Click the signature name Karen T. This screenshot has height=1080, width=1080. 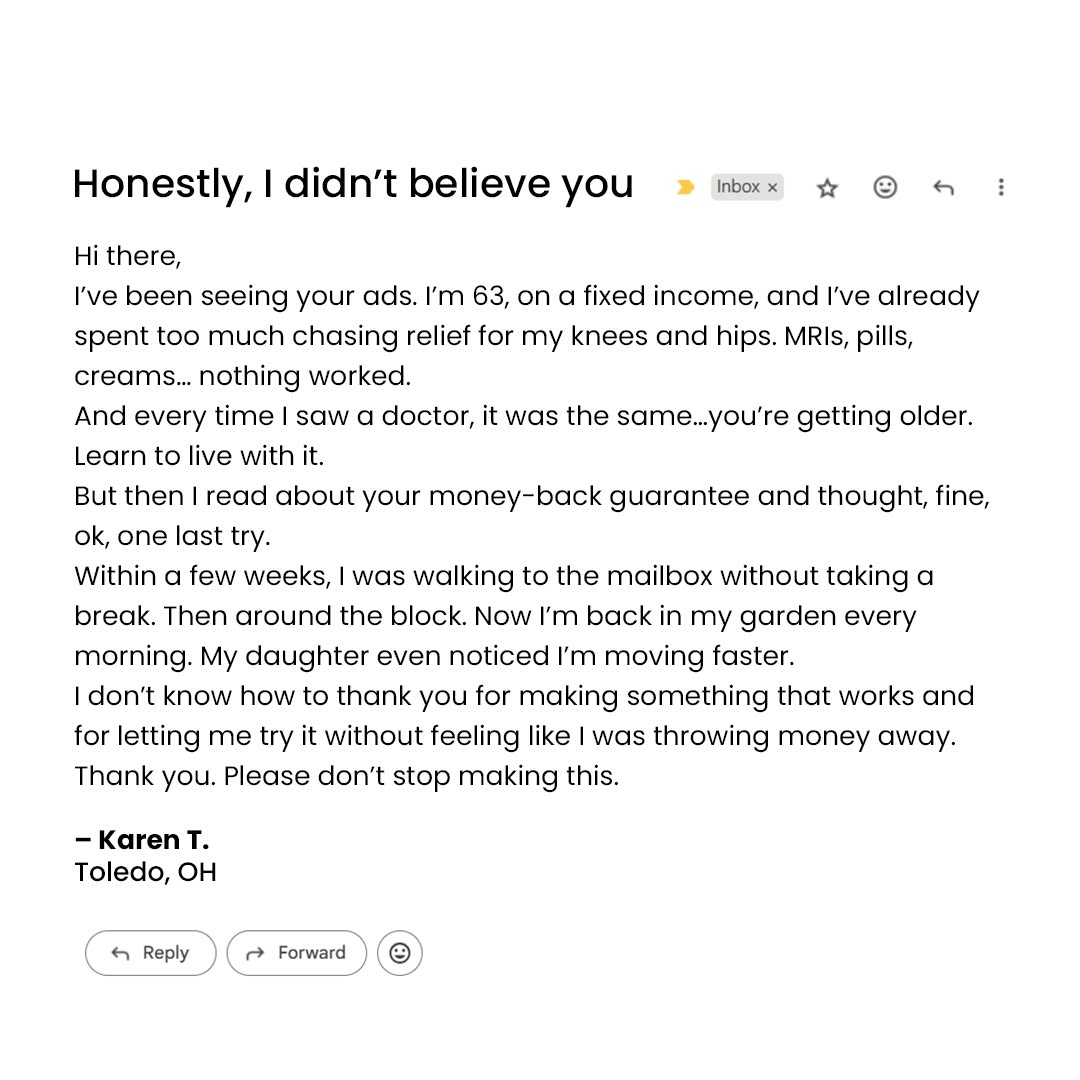(142, 840)
